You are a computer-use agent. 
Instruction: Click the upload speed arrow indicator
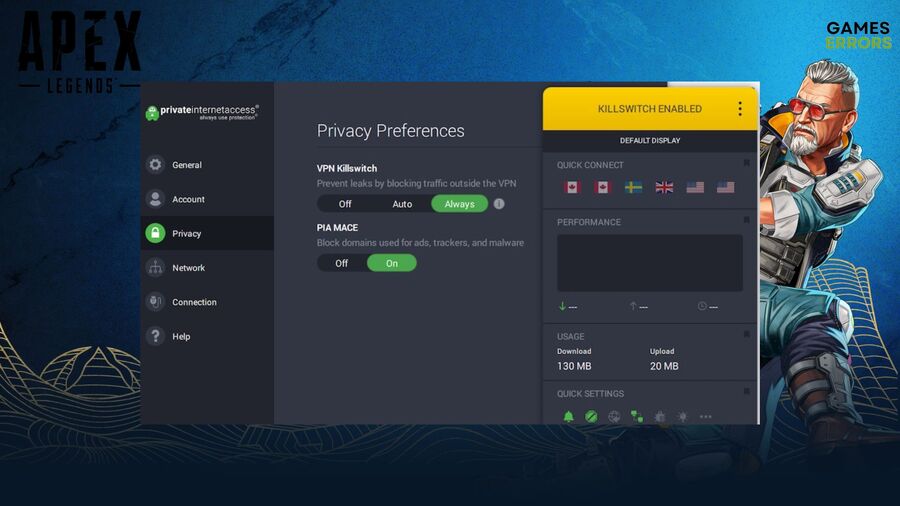click(x=633, y=306)
